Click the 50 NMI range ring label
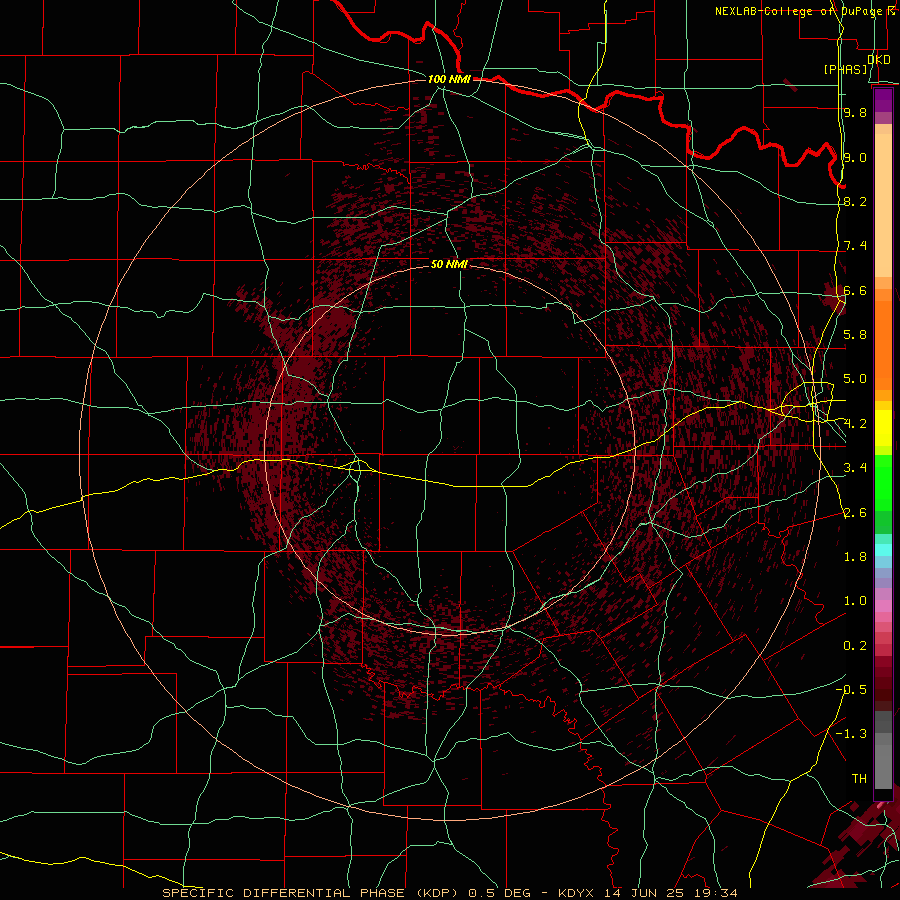 tap(449, 264)
